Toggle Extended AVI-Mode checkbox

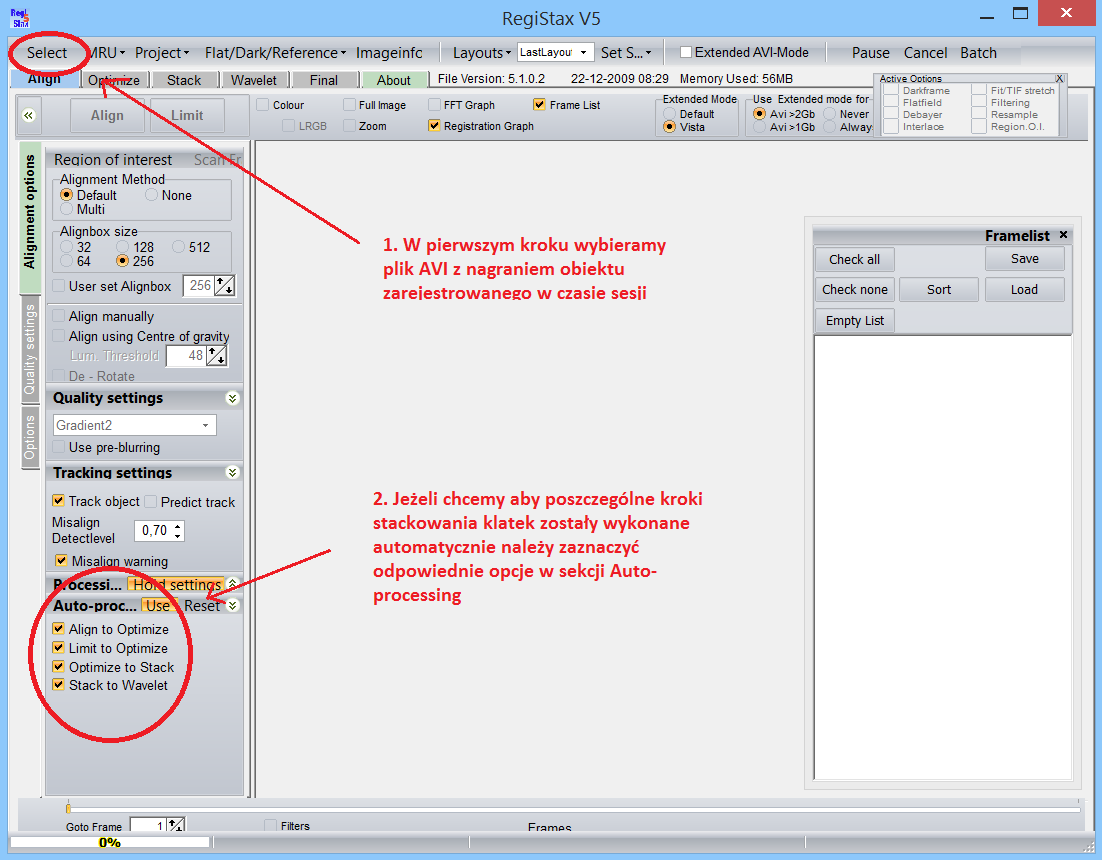[x=686, y=52]
